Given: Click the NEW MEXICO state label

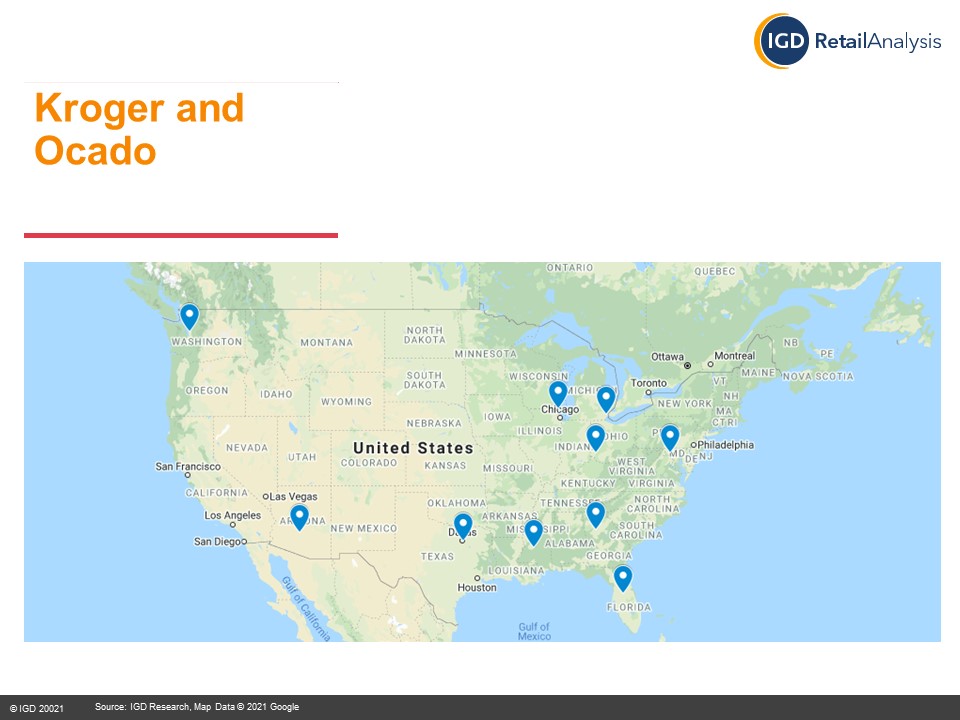Looking at the screenshot, I should tap(364, 528).
